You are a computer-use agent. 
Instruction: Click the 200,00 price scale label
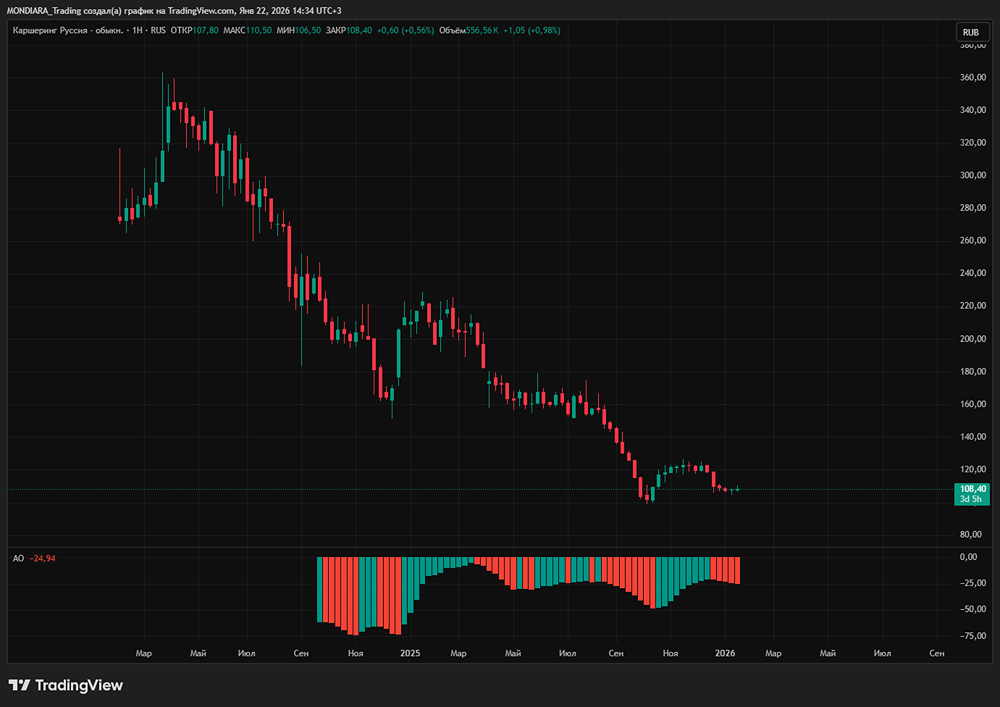coord(973,338)
